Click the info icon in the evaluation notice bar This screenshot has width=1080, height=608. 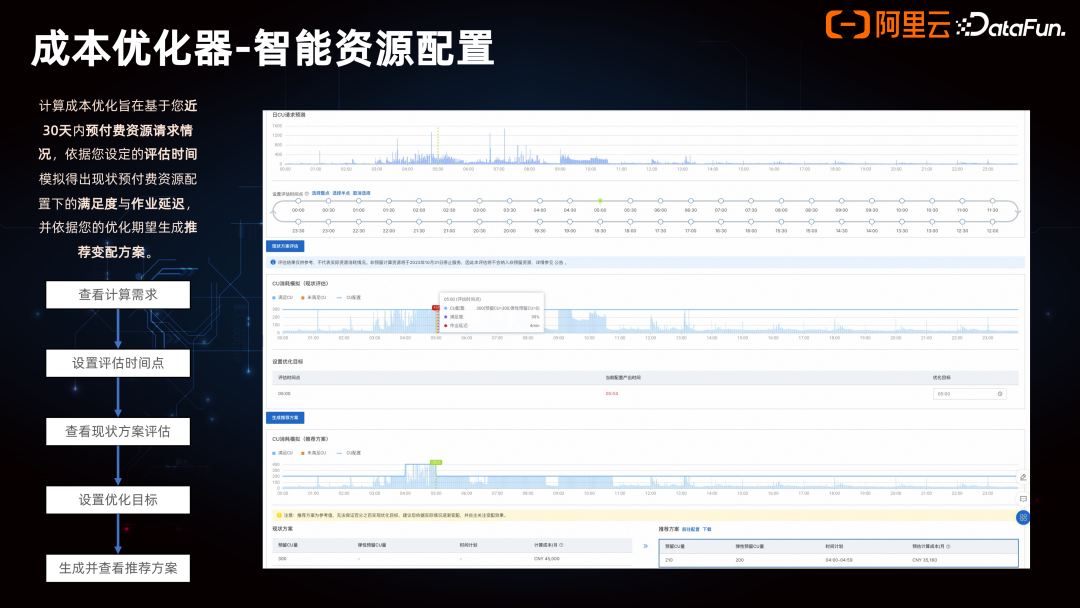coord(272,260)
